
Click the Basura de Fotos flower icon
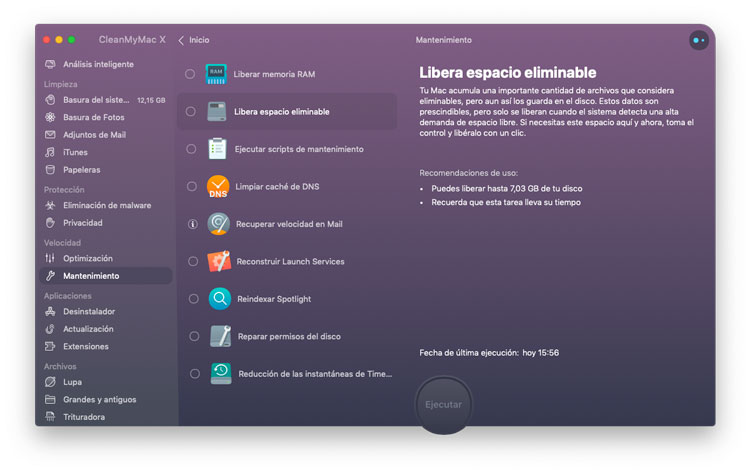click(50, 117)
